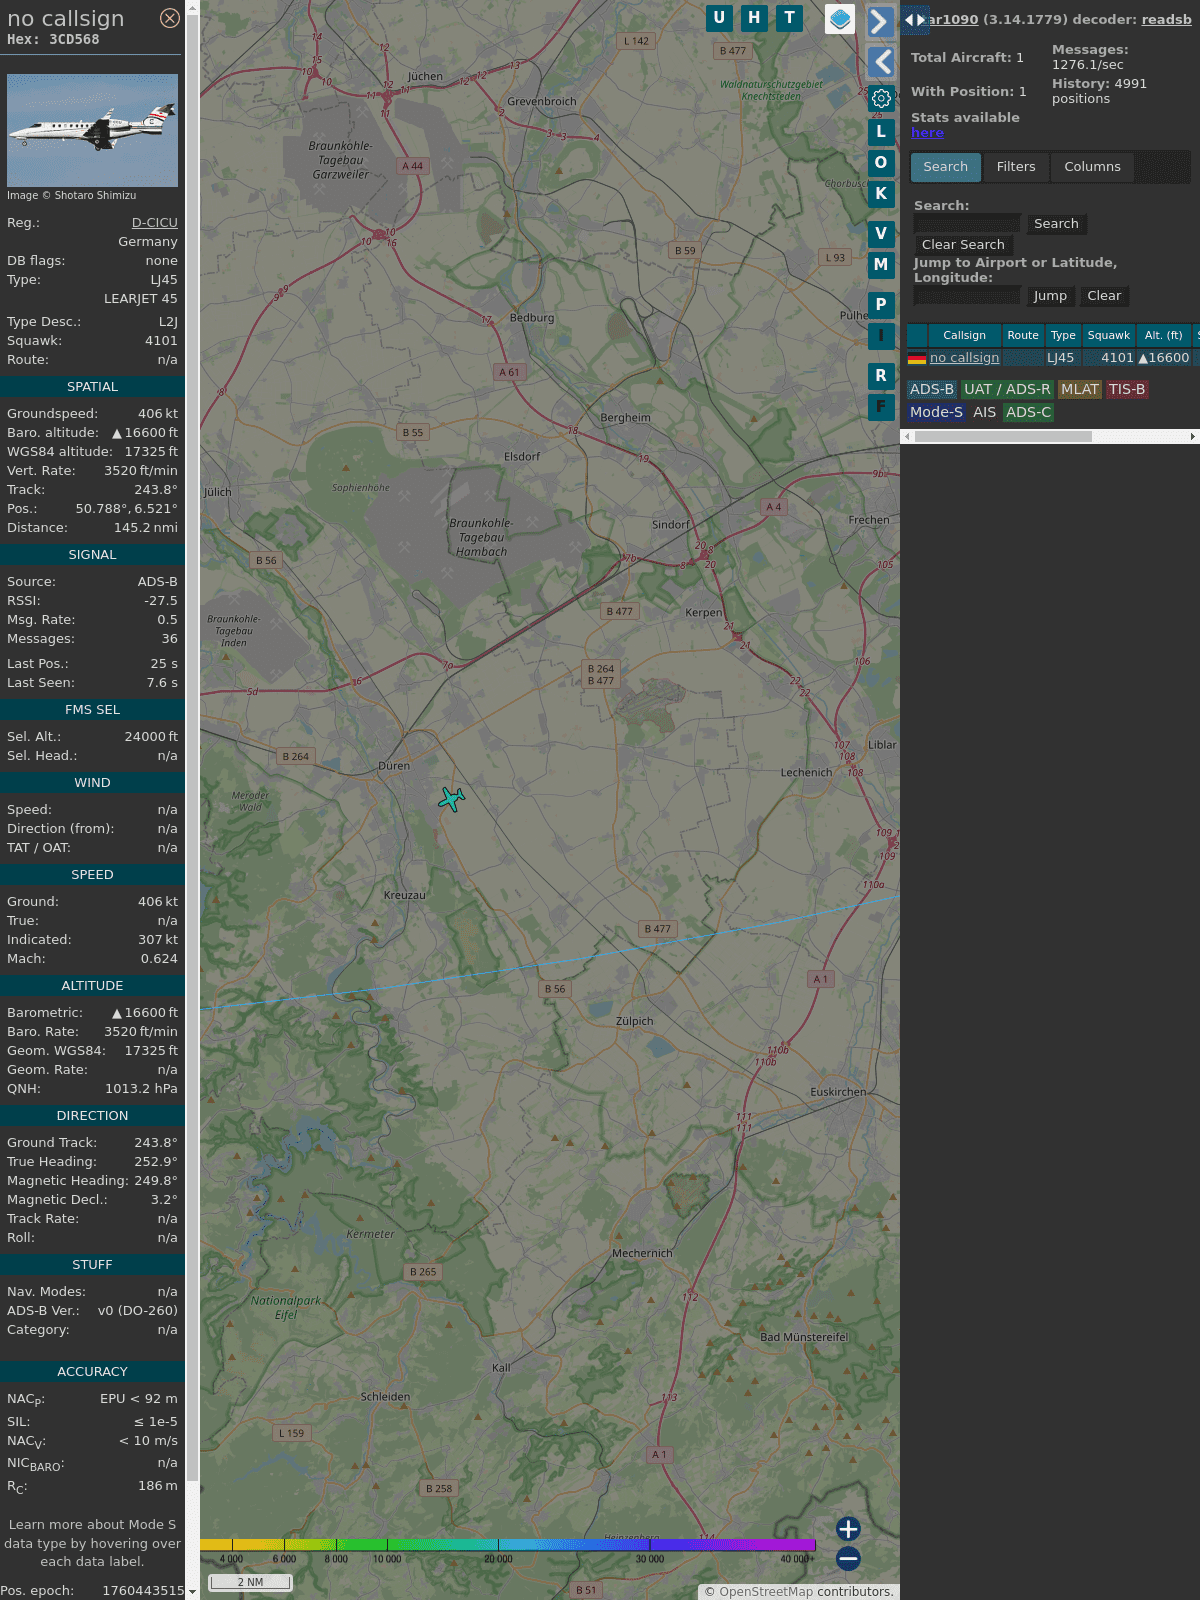Click the SIGNAL section header
1200x1600 pixels.
(92, 555)
